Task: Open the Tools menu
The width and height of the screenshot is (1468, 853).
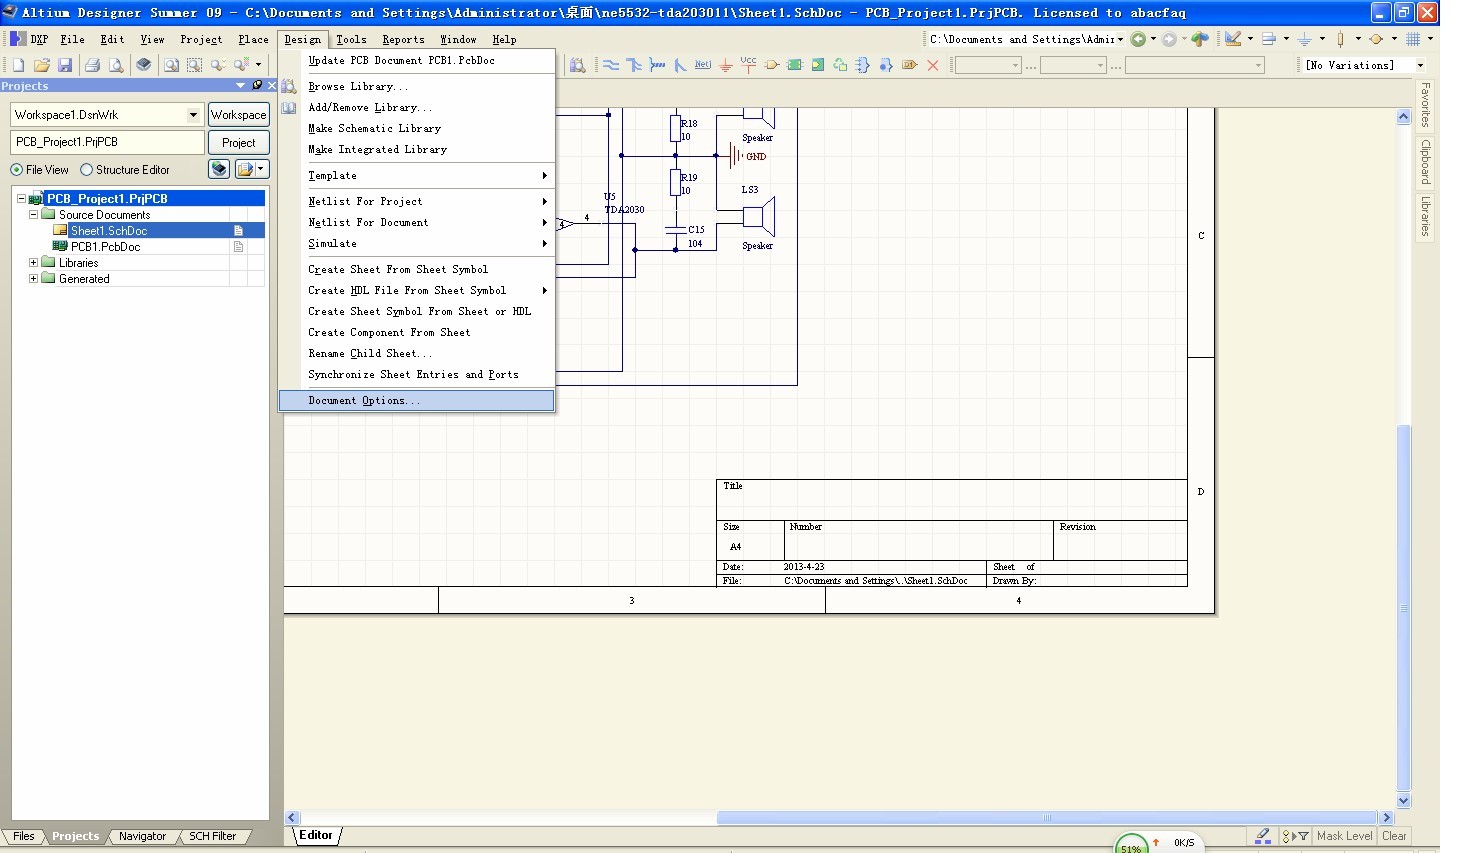Action: tap(351, 39)
